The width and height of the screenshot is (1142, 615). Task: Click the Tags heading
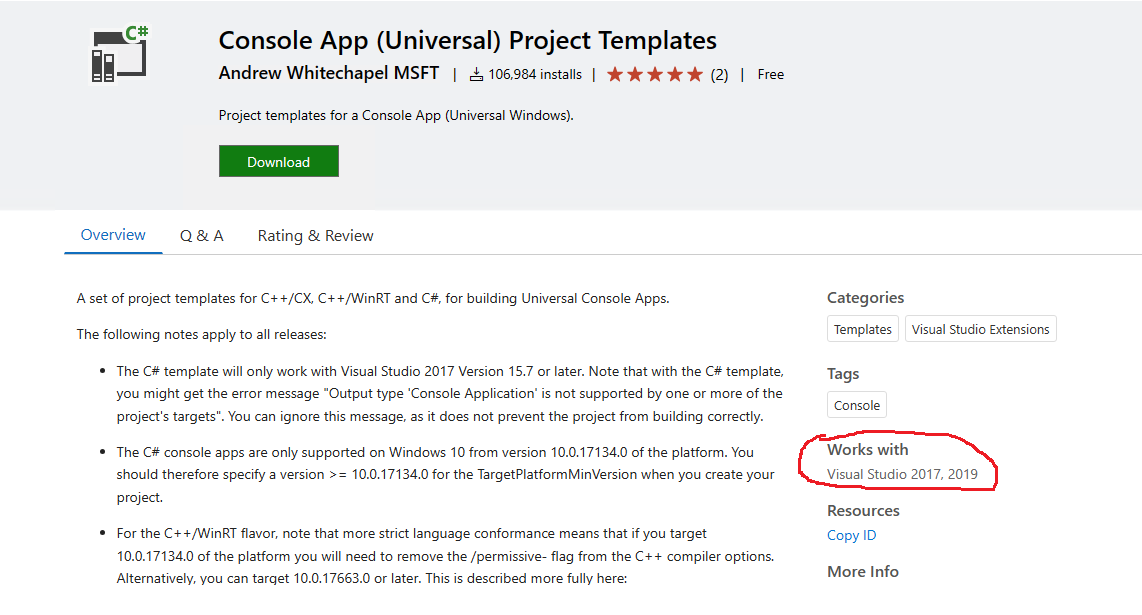843,374
